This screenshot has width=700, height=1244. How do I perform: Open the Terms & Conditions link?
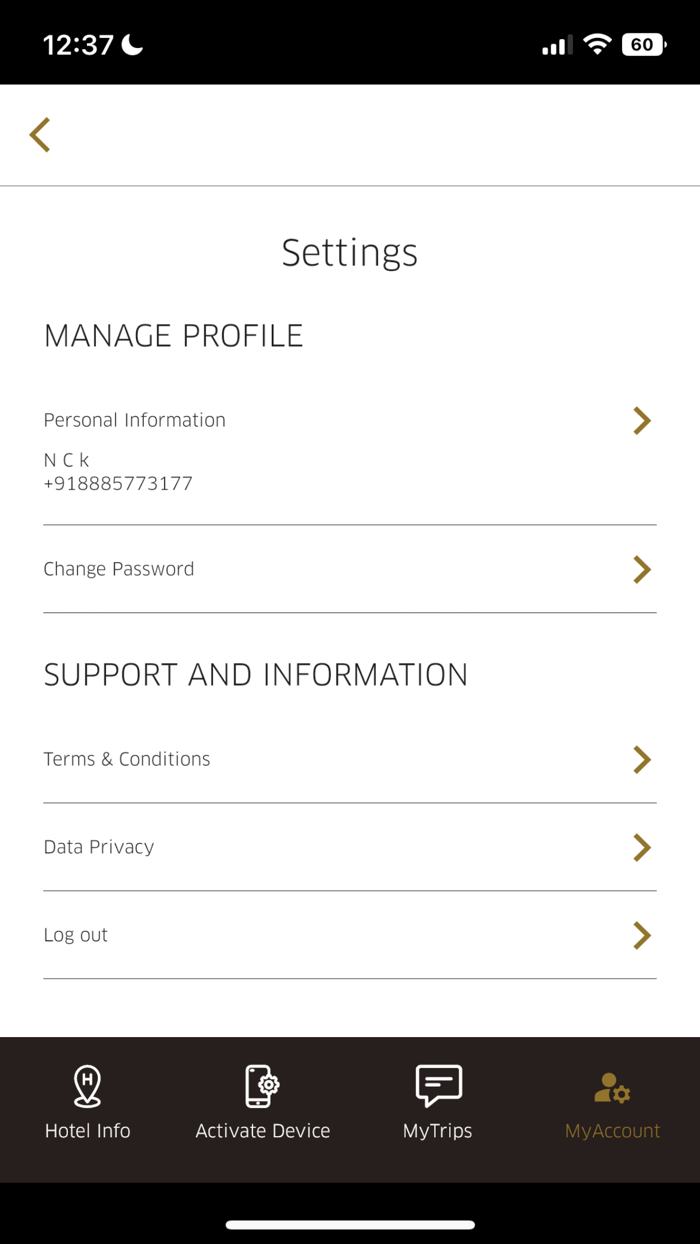127,759
